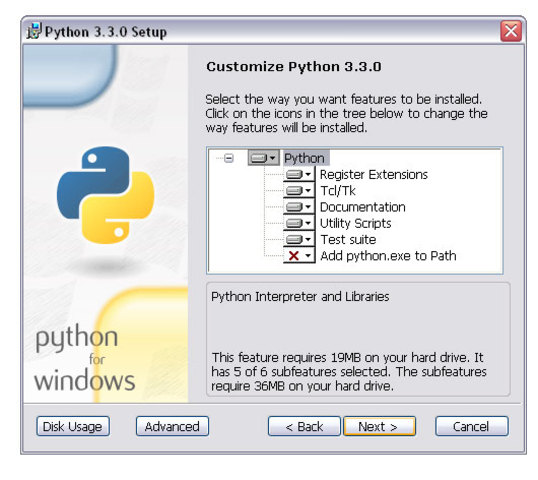Viewport: 538px width, 480px height.
Task: Open Register Extensions install option dropdown
Action: (299, 174)
